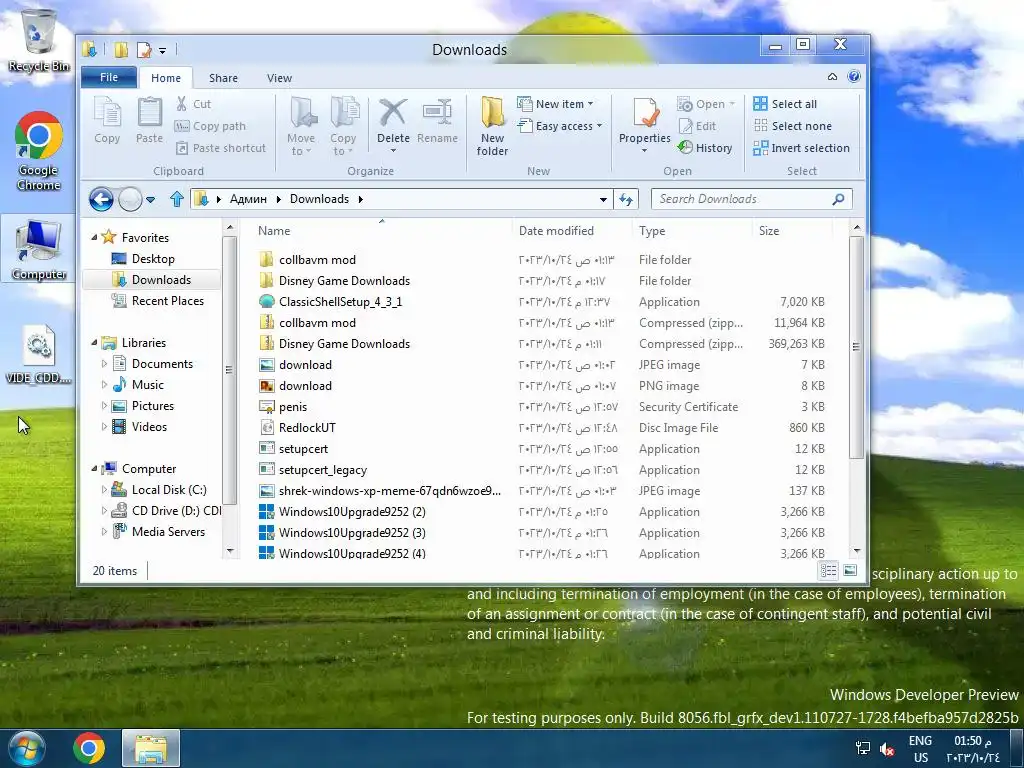Select CD Drive (D:) in tree
The height and width of the screenshot is (768, 1024).
(x=167, y=511)
